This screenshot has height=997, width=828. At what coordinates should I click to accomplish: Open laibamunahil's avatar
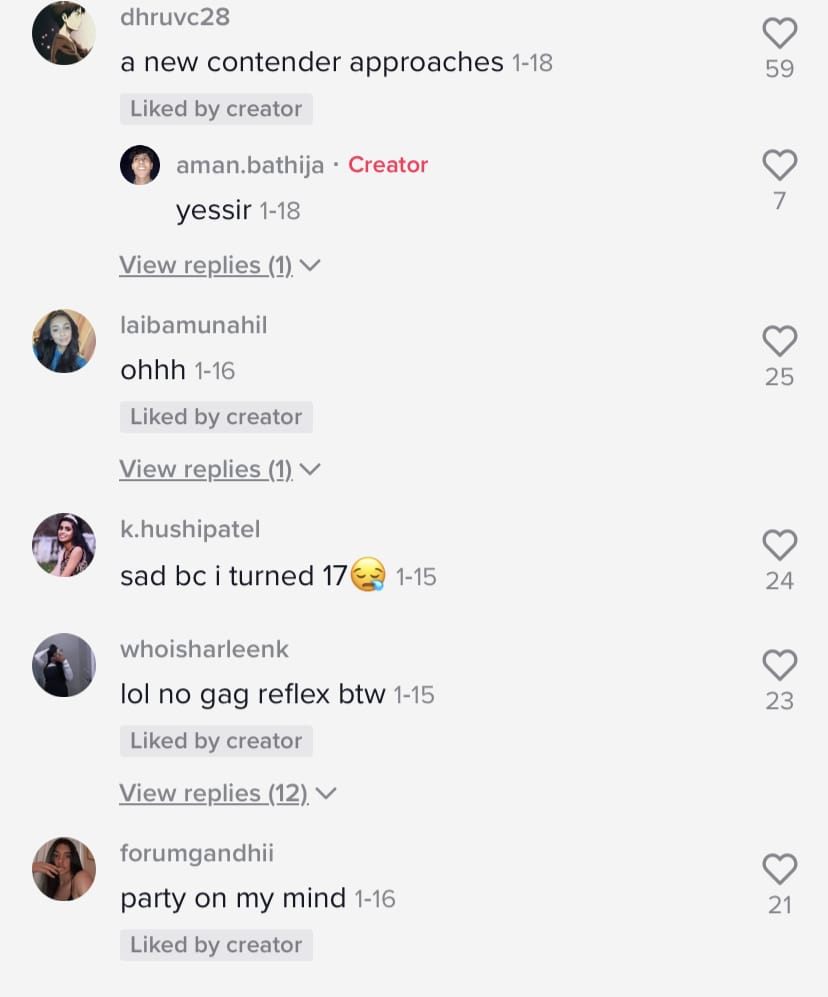pos(64,341)
